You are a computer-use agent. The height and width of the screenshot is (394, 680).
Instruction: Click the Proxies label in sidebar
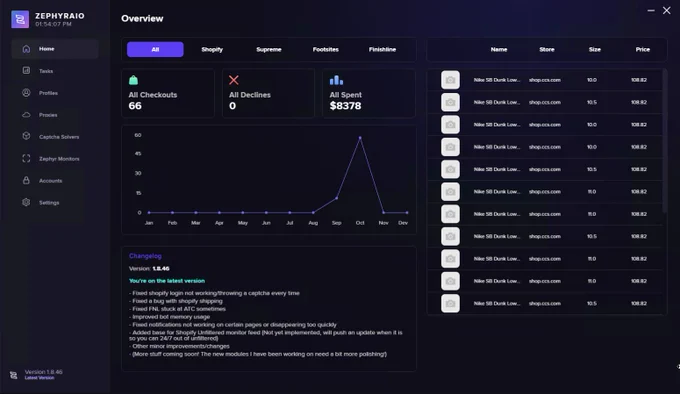[x=48, y=115]
